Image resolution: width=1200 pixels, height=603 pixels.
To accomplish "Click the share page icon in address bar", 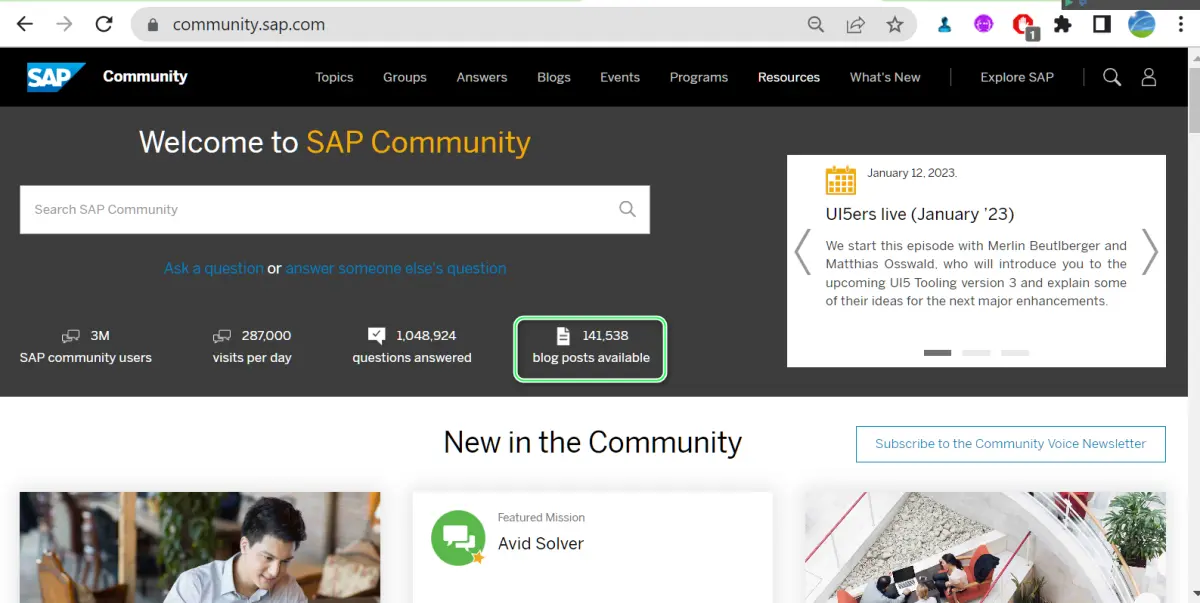I will 855,25.
